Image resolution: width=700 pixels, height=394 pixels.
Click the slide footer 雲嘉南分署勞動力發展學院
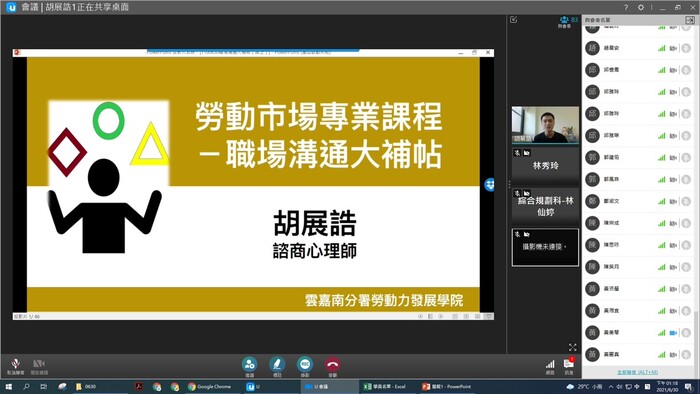click(x=384, y=300)
